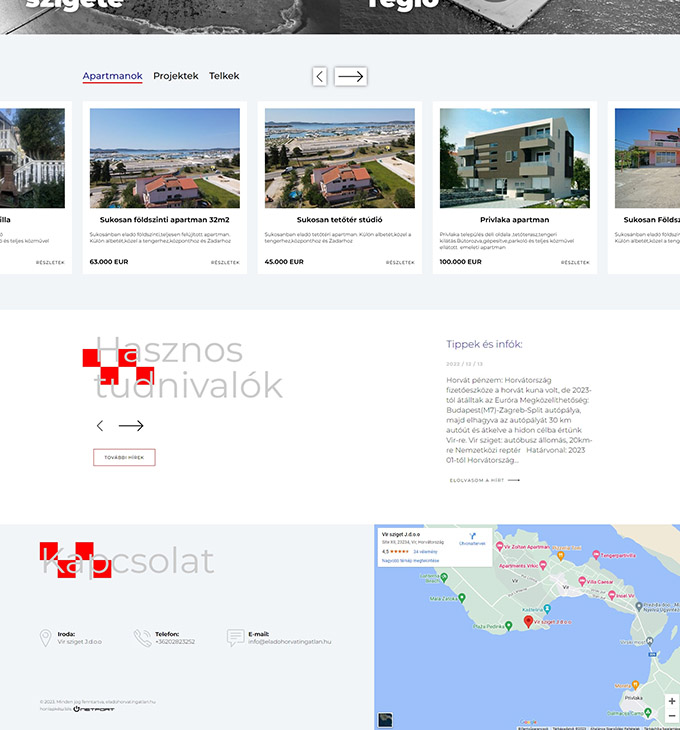Click the red Vir sziget J.d.o.o map marker
Screen dimensions: 680x730
(x=528, y=621)
